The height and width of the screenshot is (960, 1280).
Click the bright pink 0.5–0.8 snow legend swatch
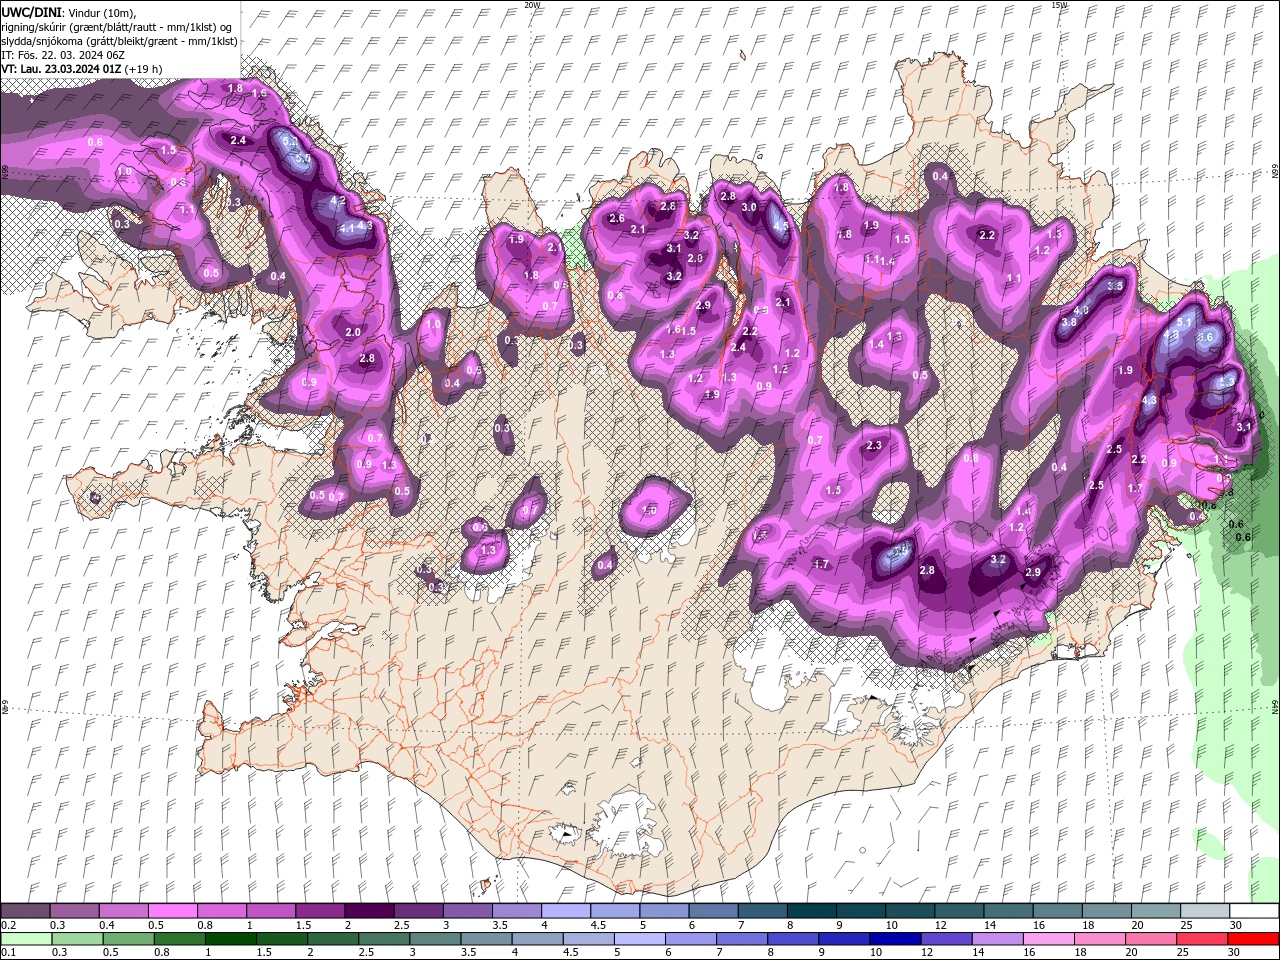coord(172,911)
